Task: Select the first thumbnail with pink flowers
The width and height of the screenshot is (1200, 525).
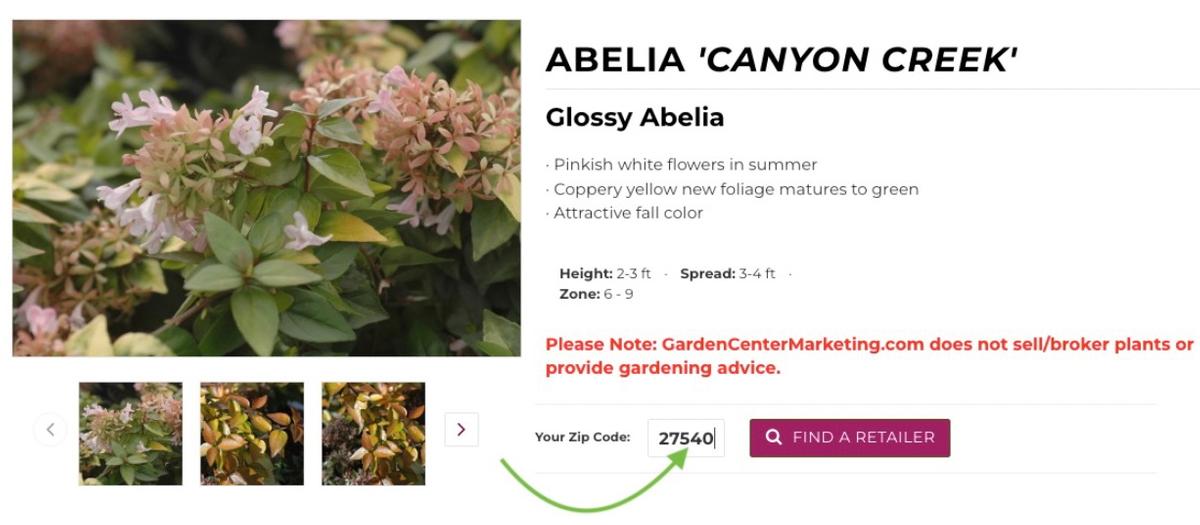Action: pos(131,433)
